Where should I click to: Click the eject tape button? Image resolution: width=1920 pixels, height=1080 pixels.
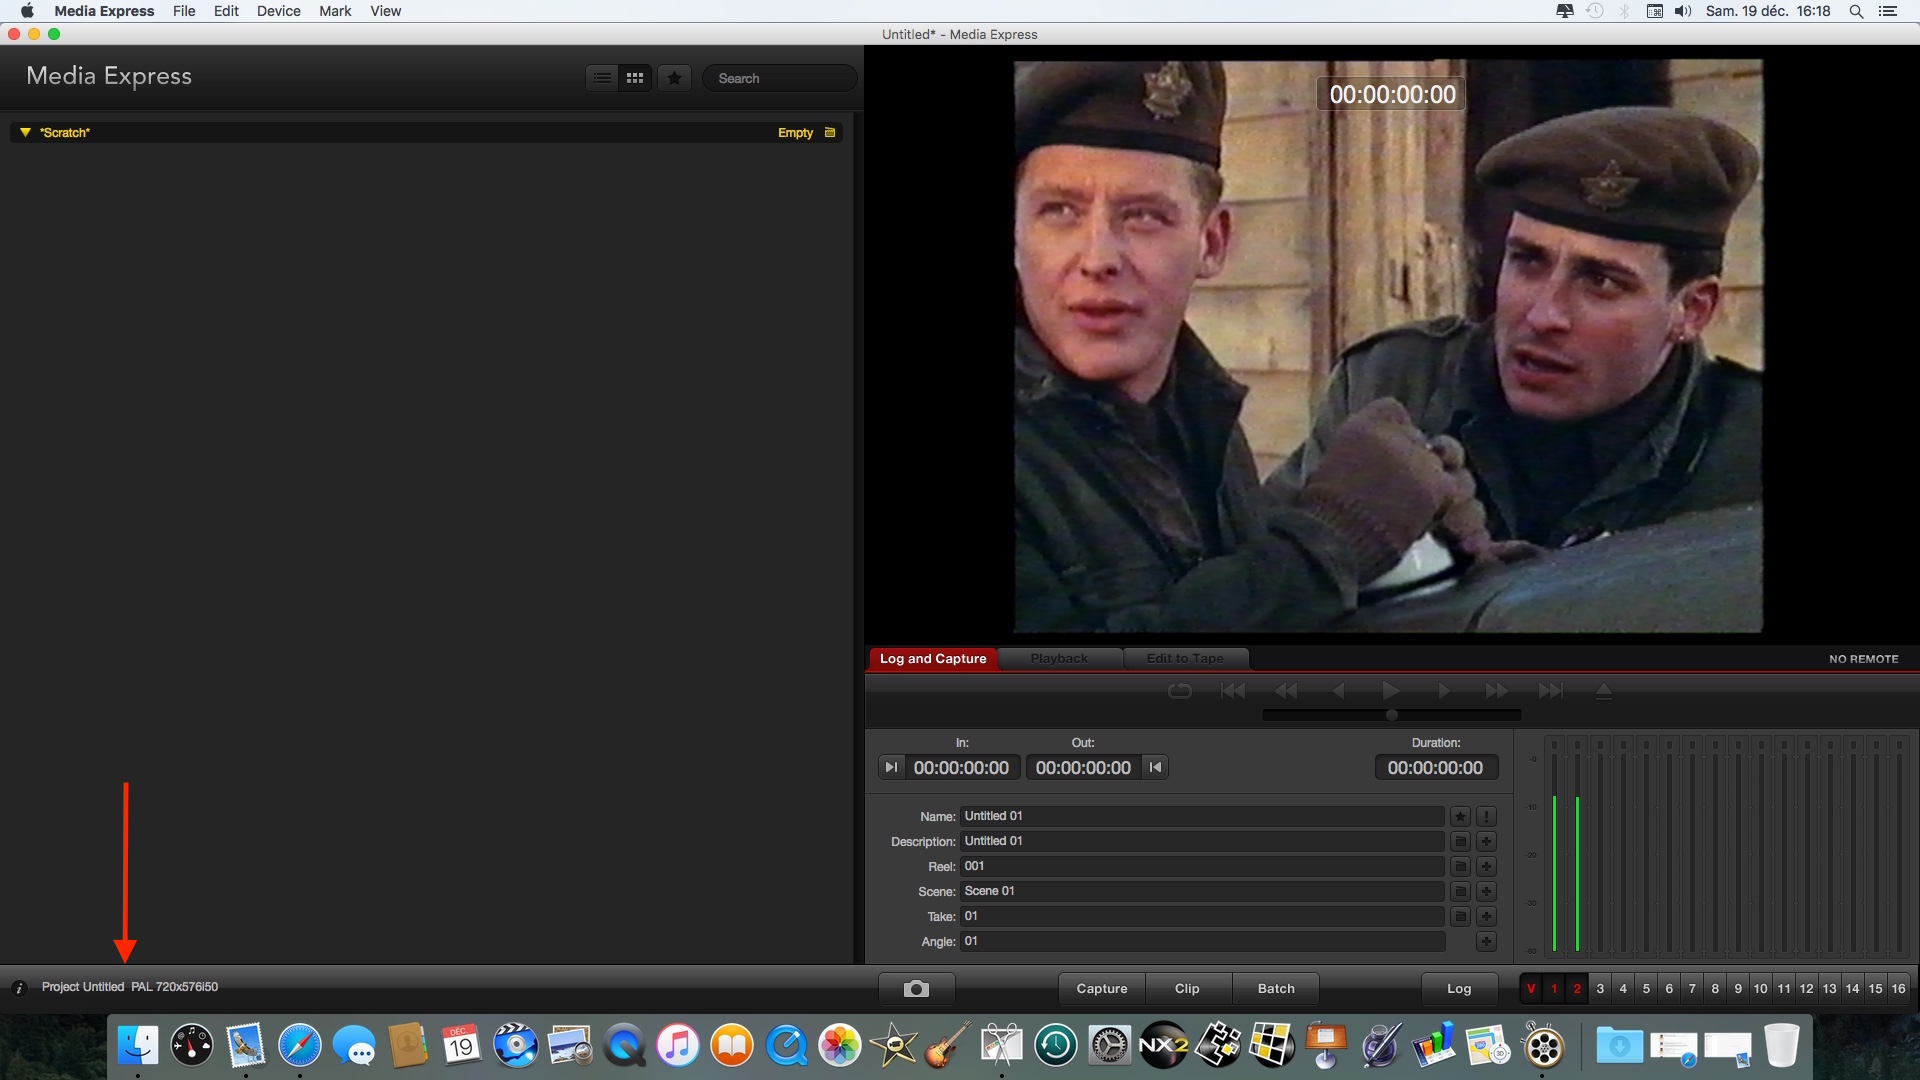pos(1603,690)
